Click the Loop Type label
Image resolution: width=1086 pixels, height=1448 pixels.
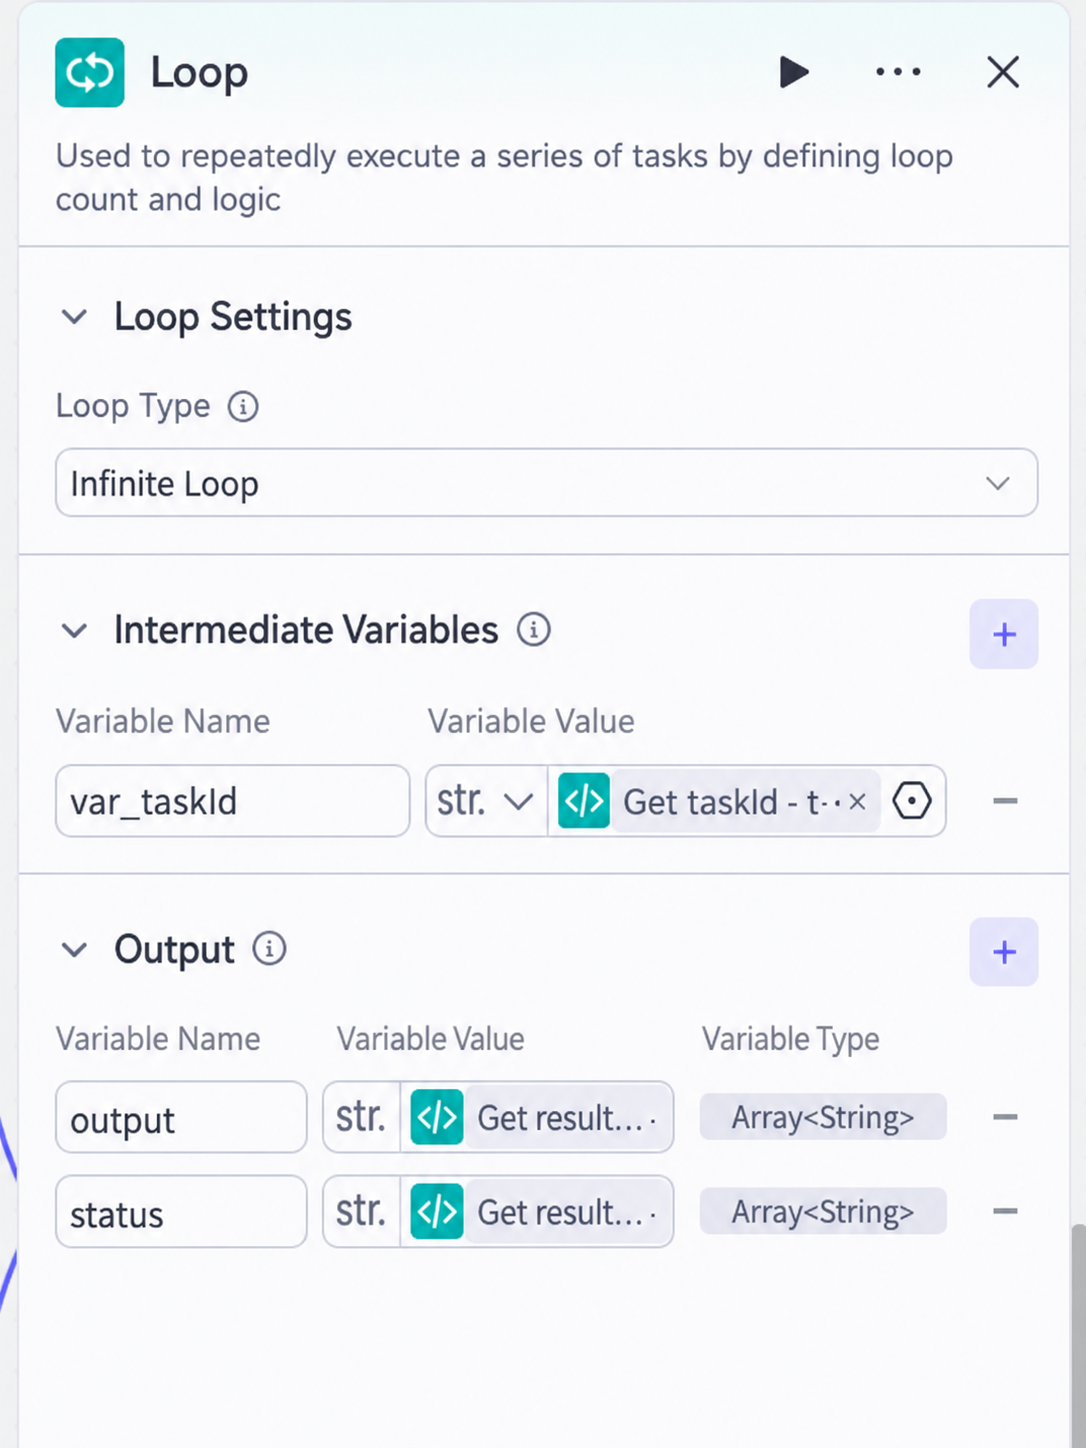tap(133, 406)
